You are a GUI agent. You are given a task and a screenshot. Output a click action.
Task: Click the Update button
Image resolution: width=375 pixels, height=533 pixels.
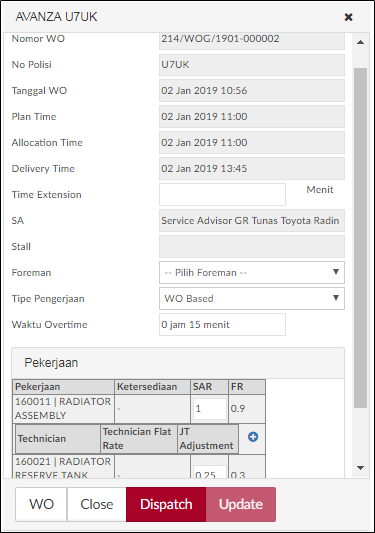(241, 504)
